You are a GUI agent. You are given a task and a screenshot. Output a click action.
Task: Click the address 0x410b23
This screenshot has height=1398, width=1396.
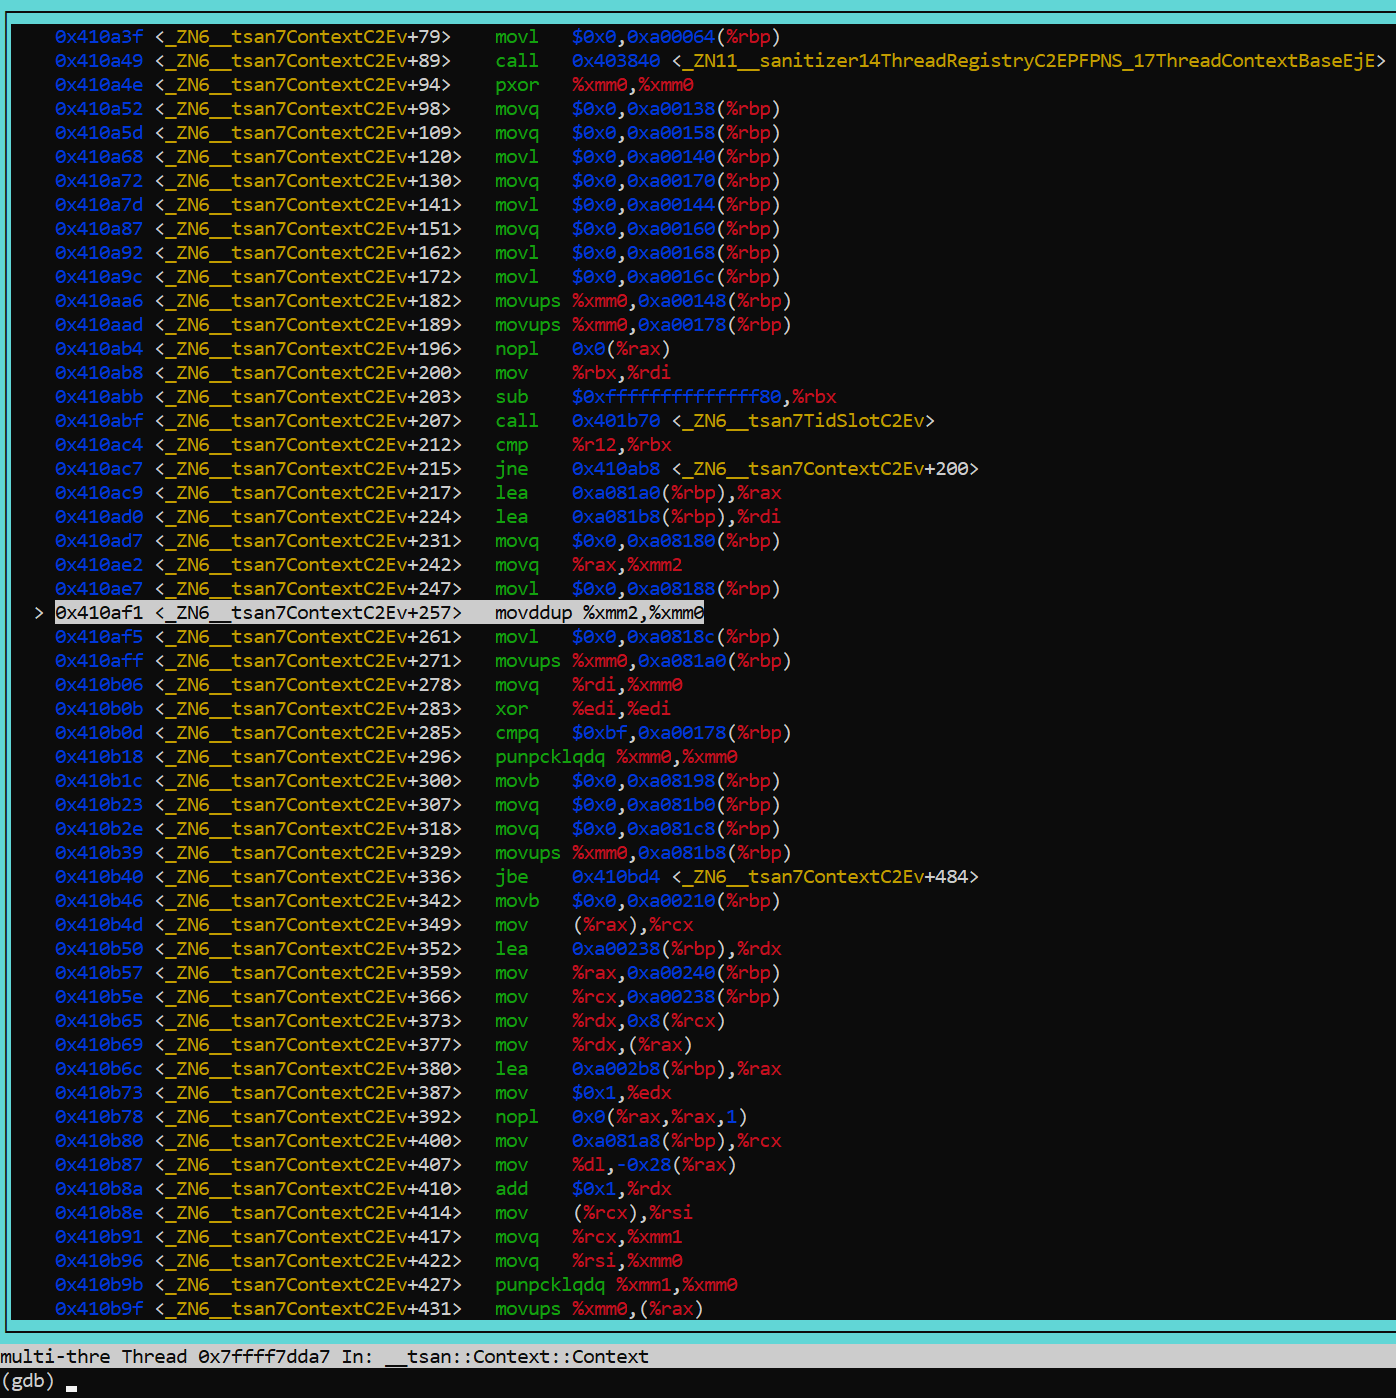coord(99,805)
